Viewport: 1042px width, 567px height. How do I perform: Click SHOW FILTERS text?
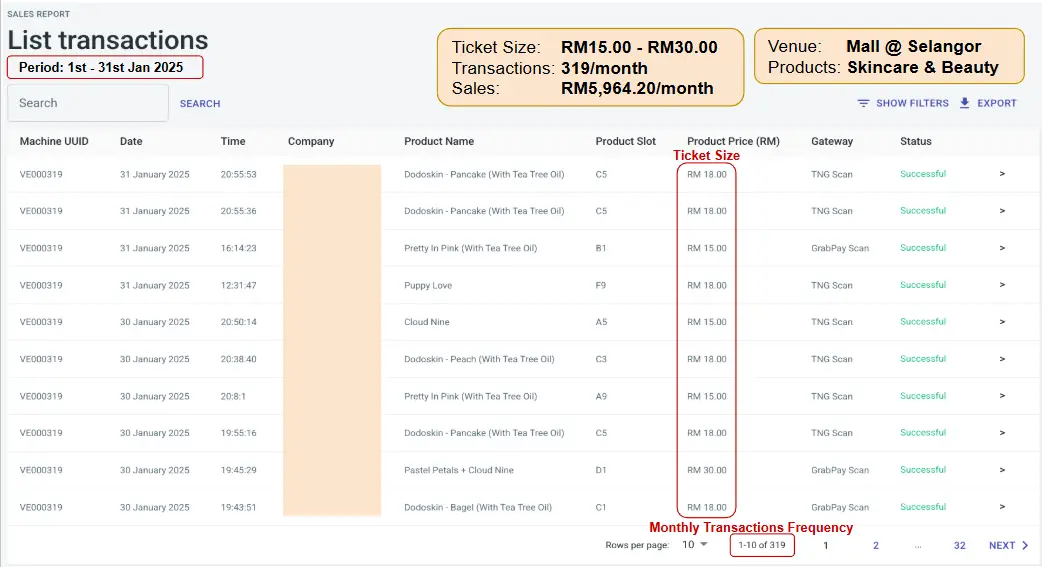[x=912, y=103]
